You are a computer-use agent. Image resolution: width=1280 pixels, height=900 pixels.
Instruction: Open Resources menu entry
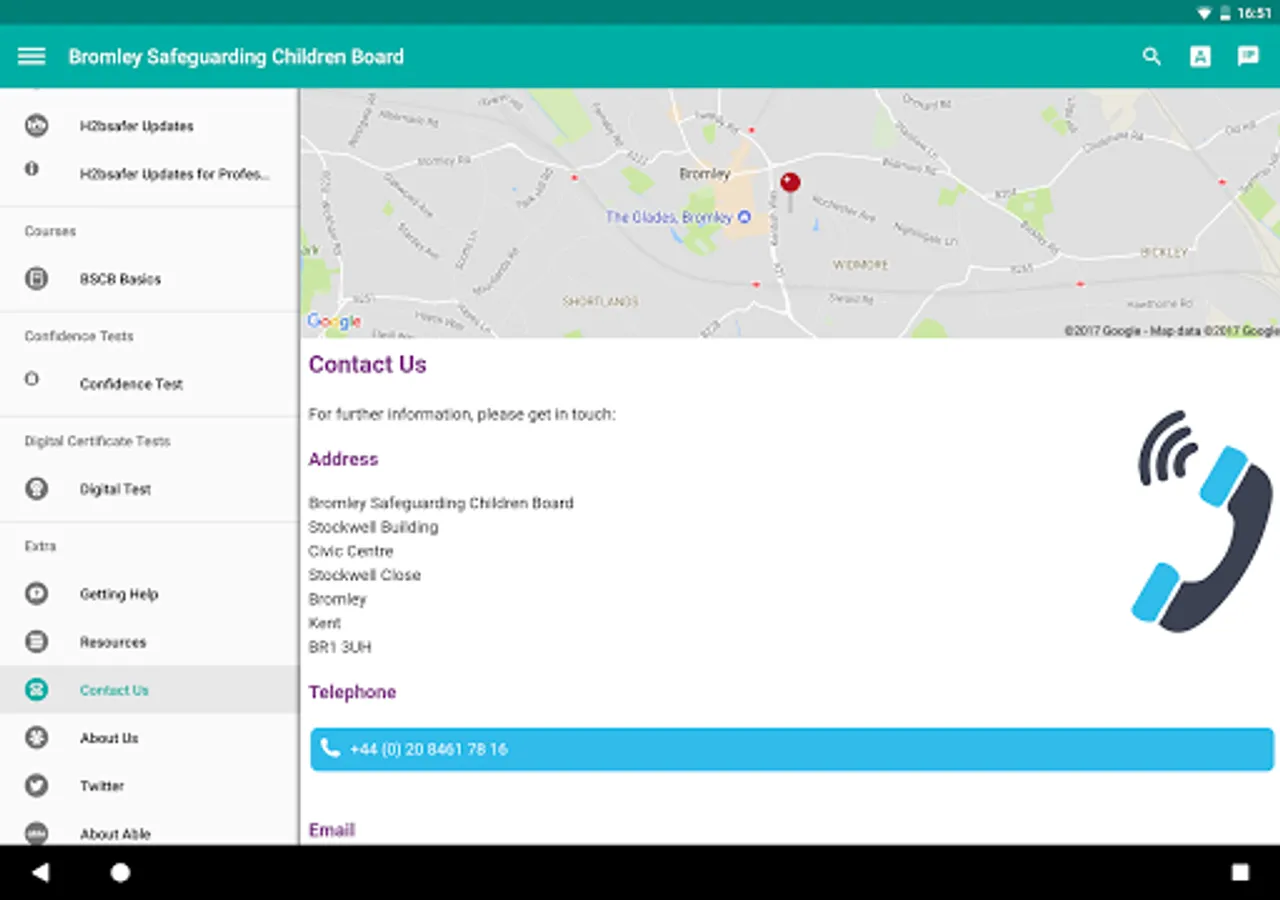pyautogui.click(x=149, y=642)
